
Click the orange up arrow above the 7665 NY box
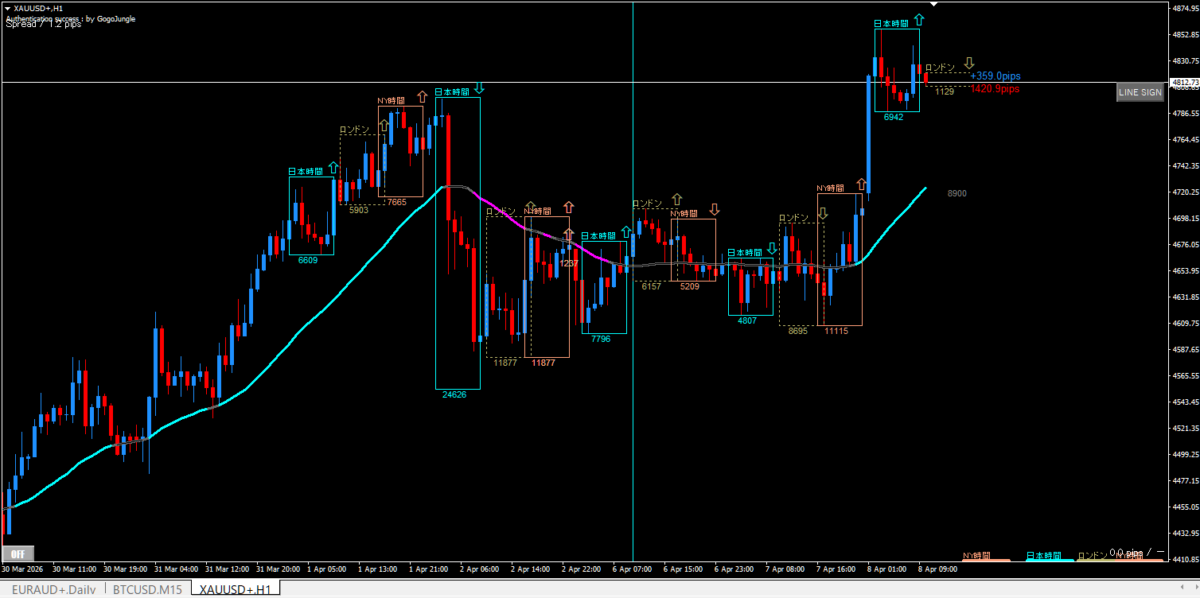[421, 98]
